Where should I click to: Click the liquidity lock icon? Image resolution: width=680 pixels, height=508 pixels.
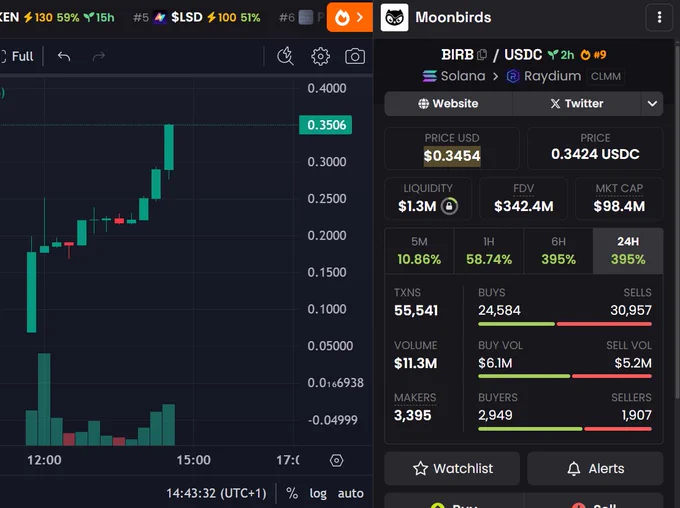point(449,206)
